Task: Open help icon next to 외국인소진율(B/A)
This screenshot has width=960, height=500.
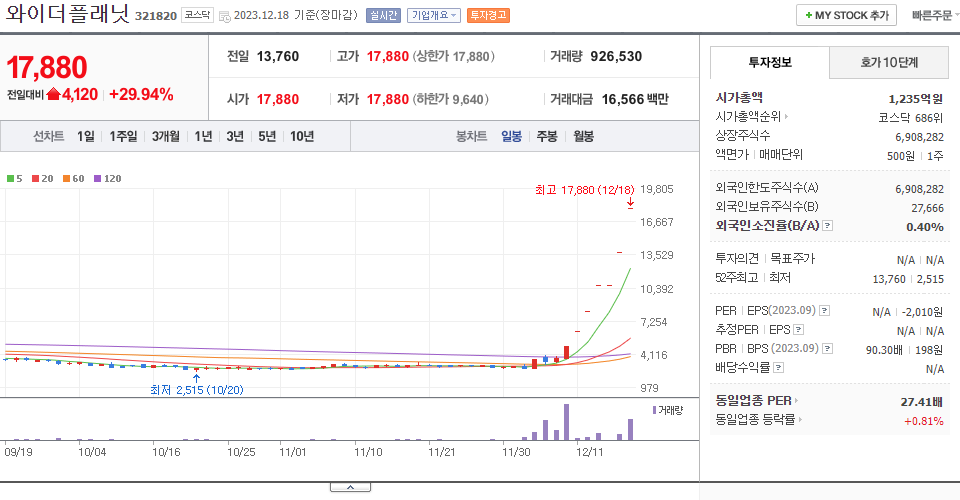Action: [x=827, y=226]
